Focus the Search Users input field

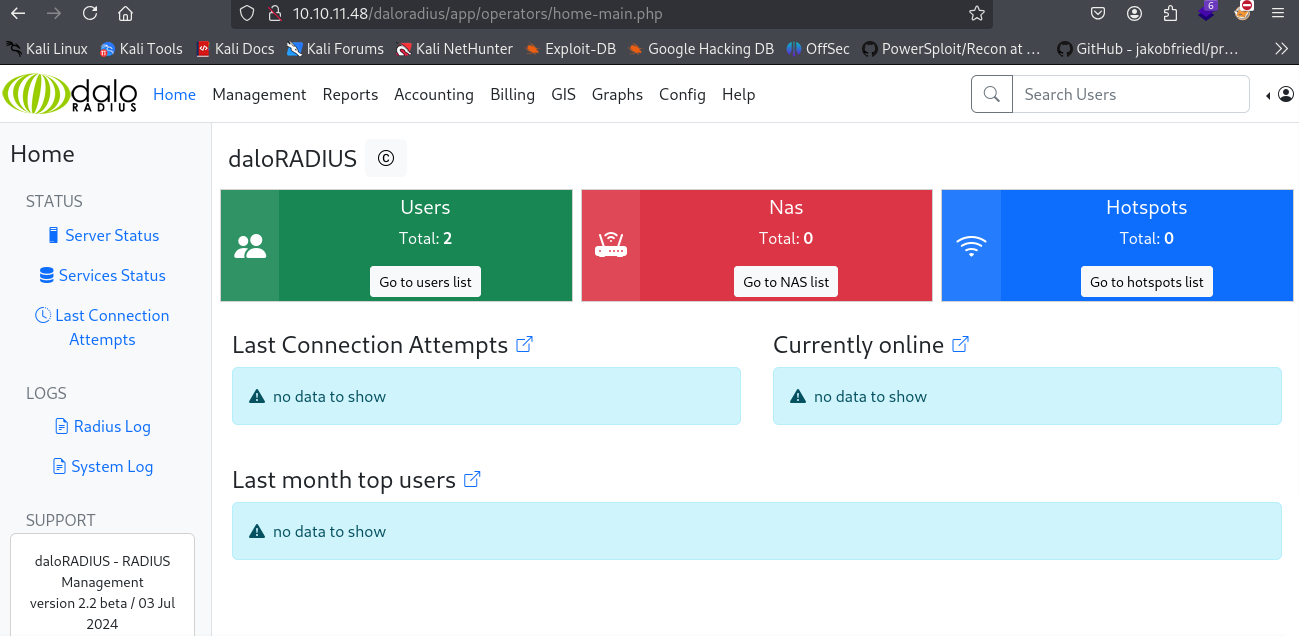(1131, 94)
